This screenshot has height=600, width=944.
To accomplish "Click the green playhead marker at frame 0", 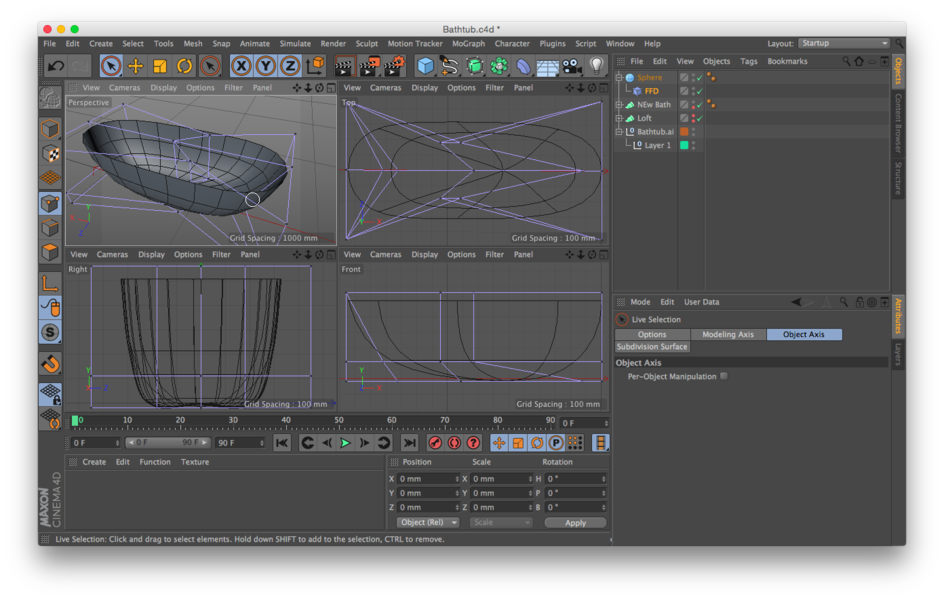I will 75,421.
